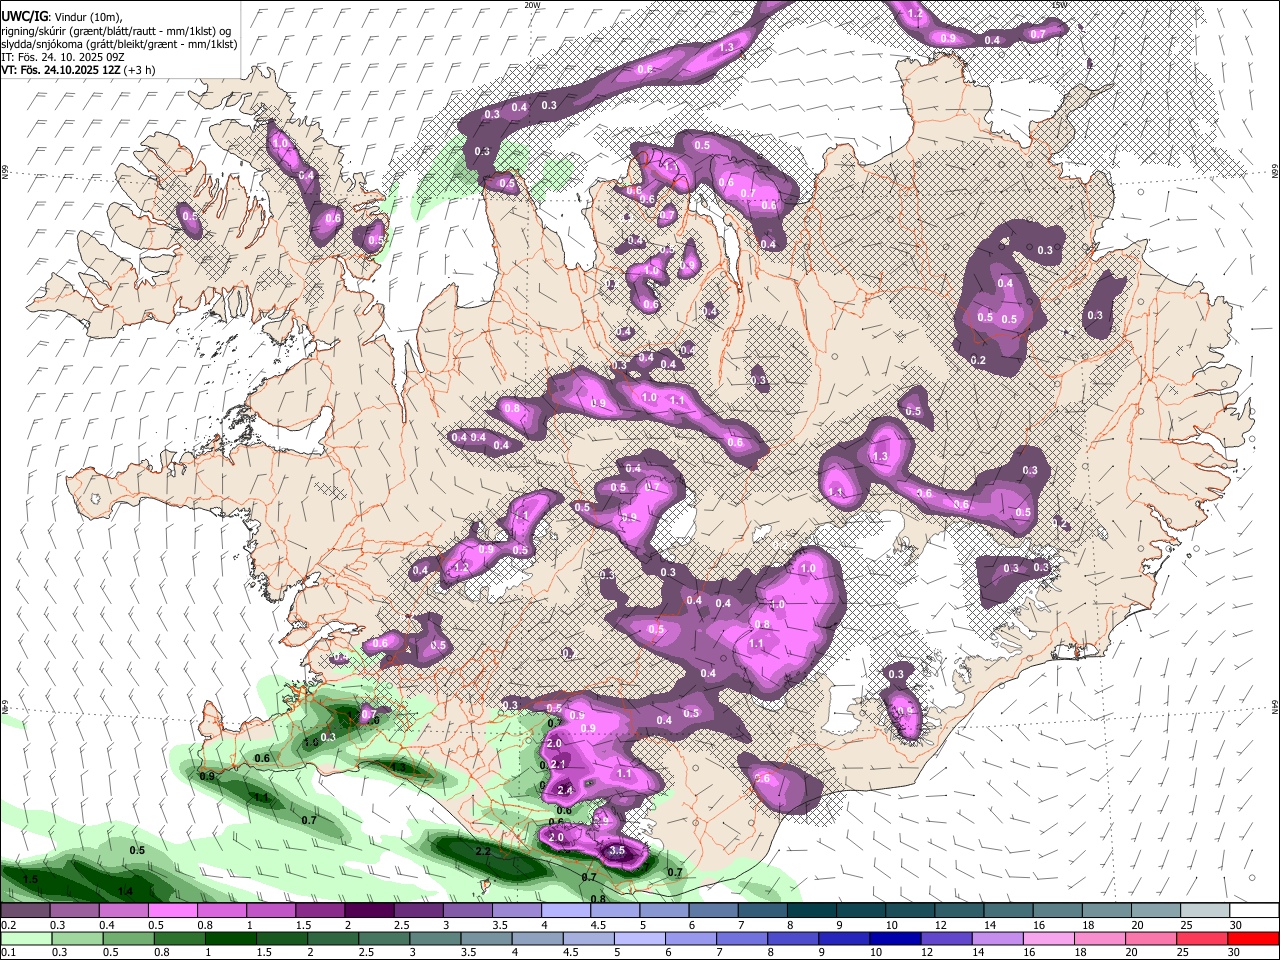Pick the lavender 4 snow legend swatch
Screen dimensions: 1280x960
(x=565, y=910)
